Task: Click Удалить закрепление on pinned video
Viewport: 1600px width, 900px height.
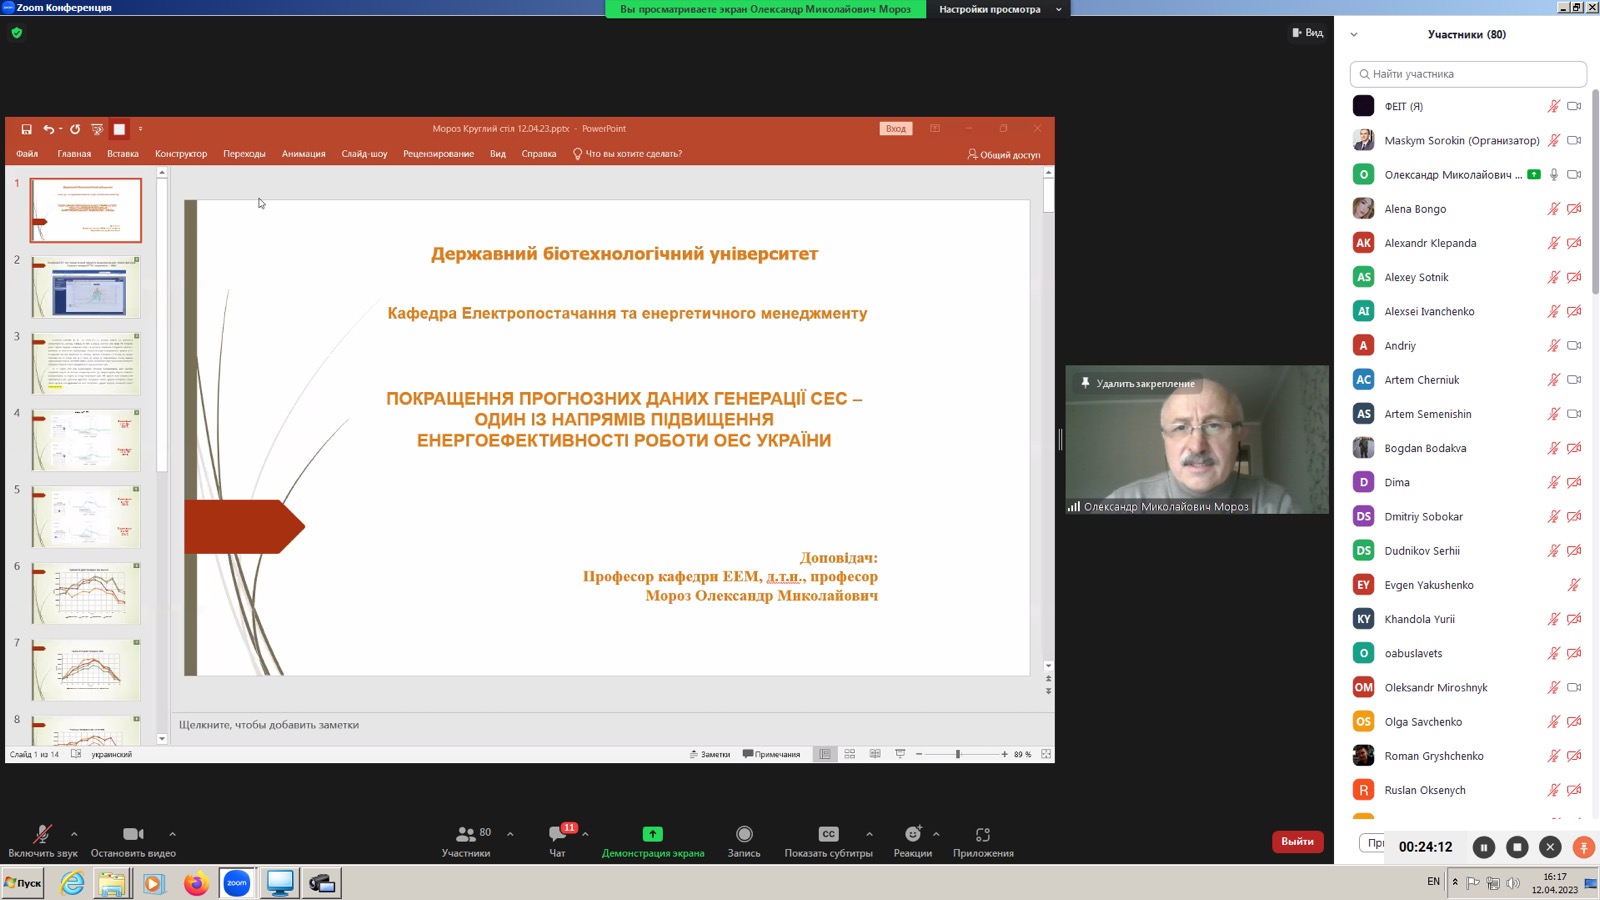Action: (1144, 384)
